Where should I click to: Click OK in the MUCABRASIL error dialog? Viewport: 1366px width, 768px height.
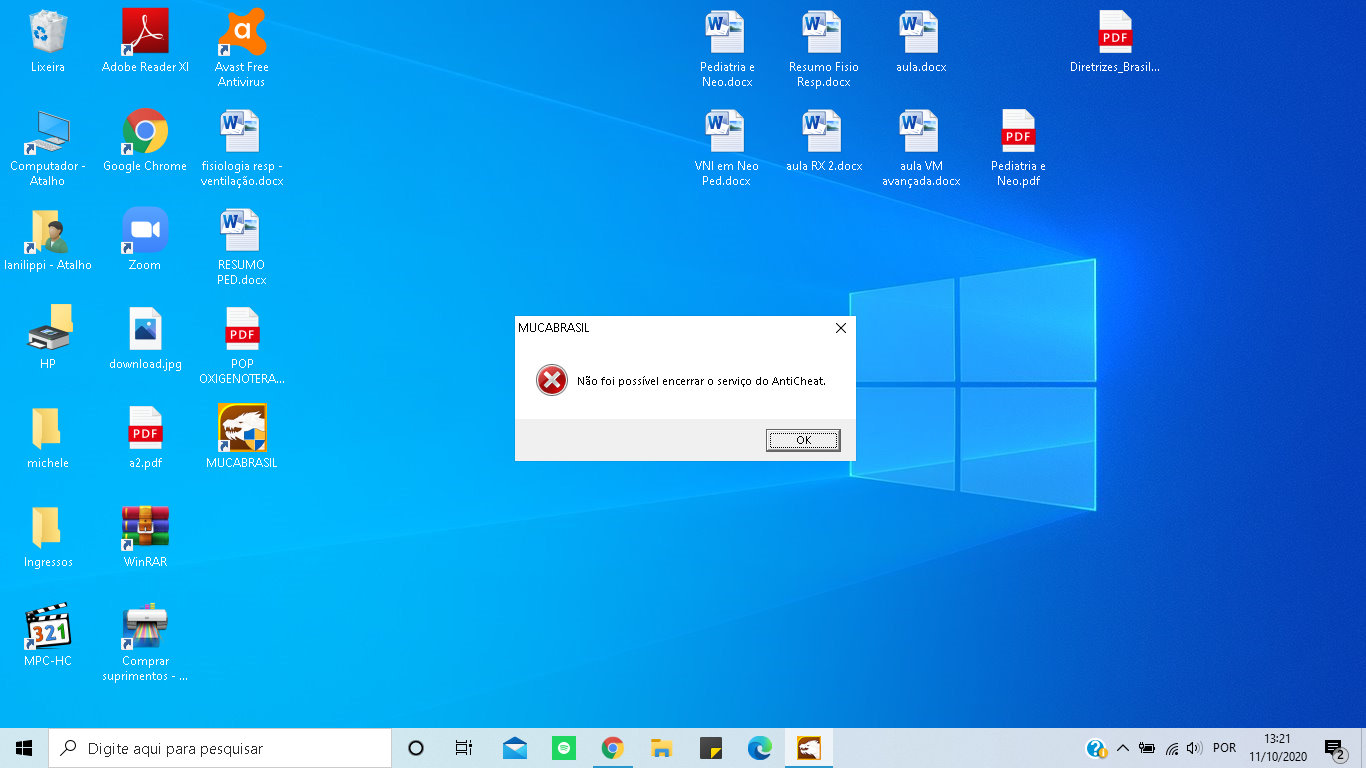(803, 440)
